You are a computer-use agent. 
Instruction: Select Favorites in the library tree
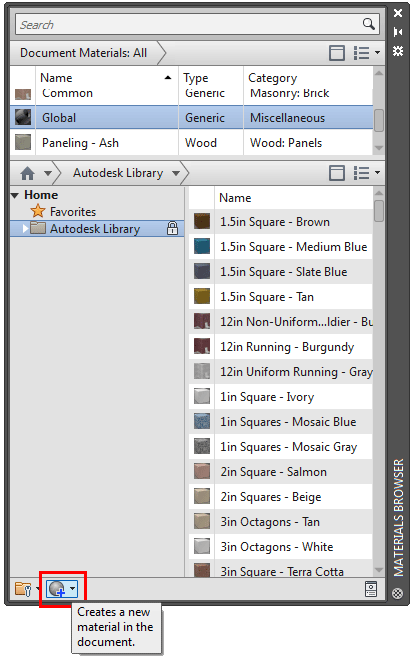click(72, 212)
